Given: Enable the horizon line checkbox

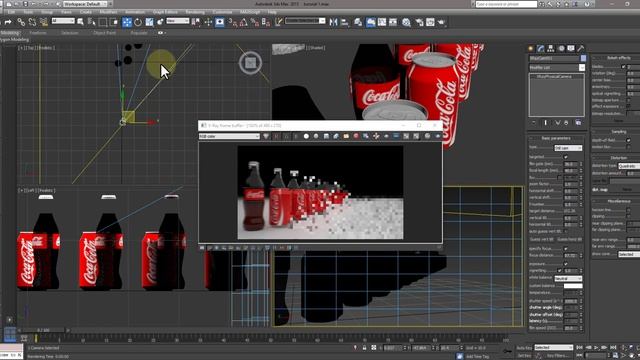Looking at the screenshot, I should [x=629, y=210].
